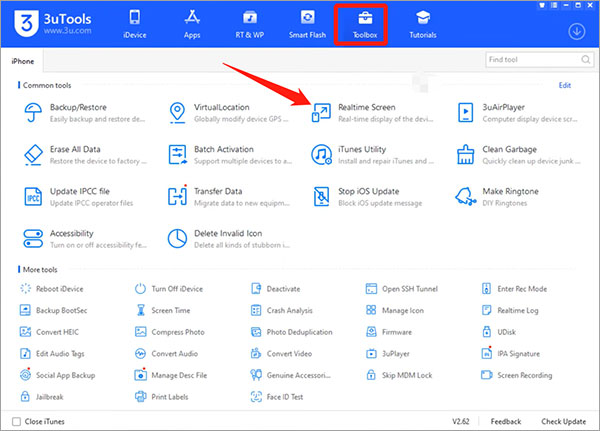Open the iPhone device tab
Viewport: 600px width, 431px height.
click(x=24, y=61)
